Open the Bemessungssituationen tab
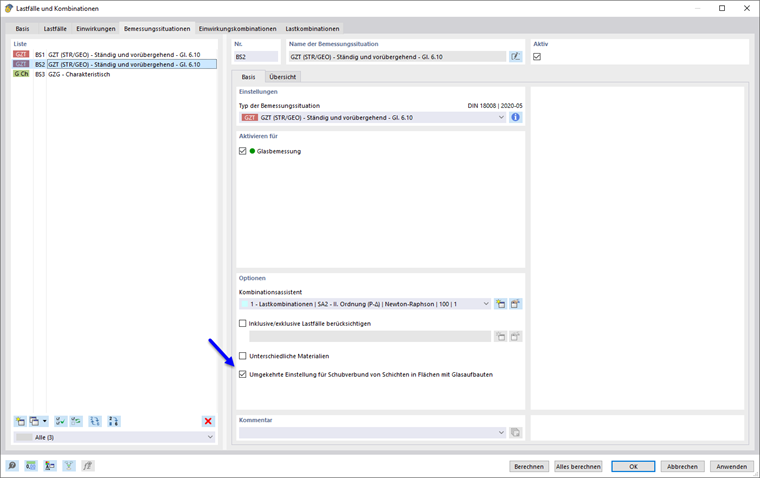The height and width of the screenshot is (478, 760). pos(157,29)
